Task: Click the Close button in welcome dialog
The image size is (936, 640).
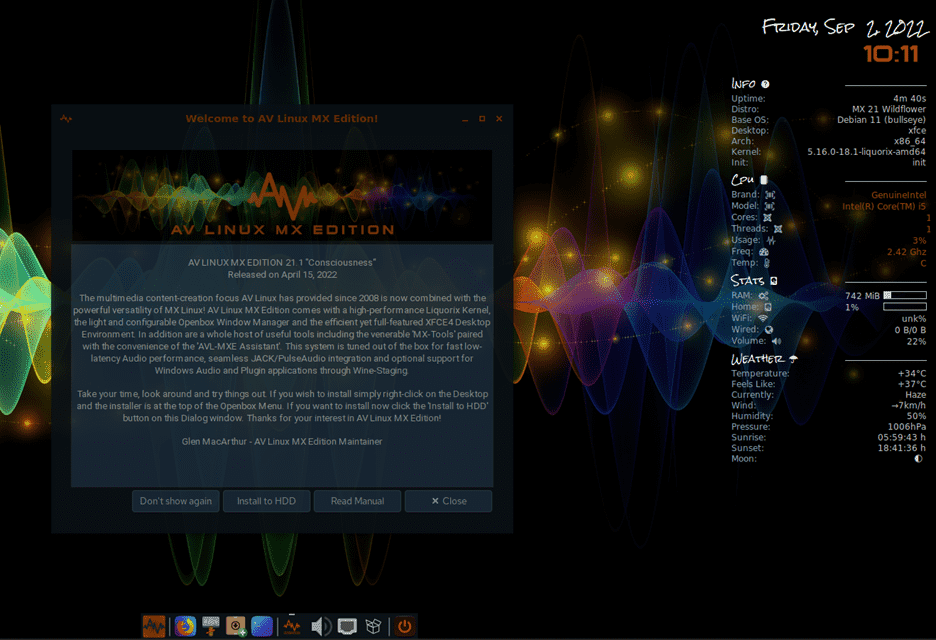Action: pyautogui.click(x=448, y=501)
